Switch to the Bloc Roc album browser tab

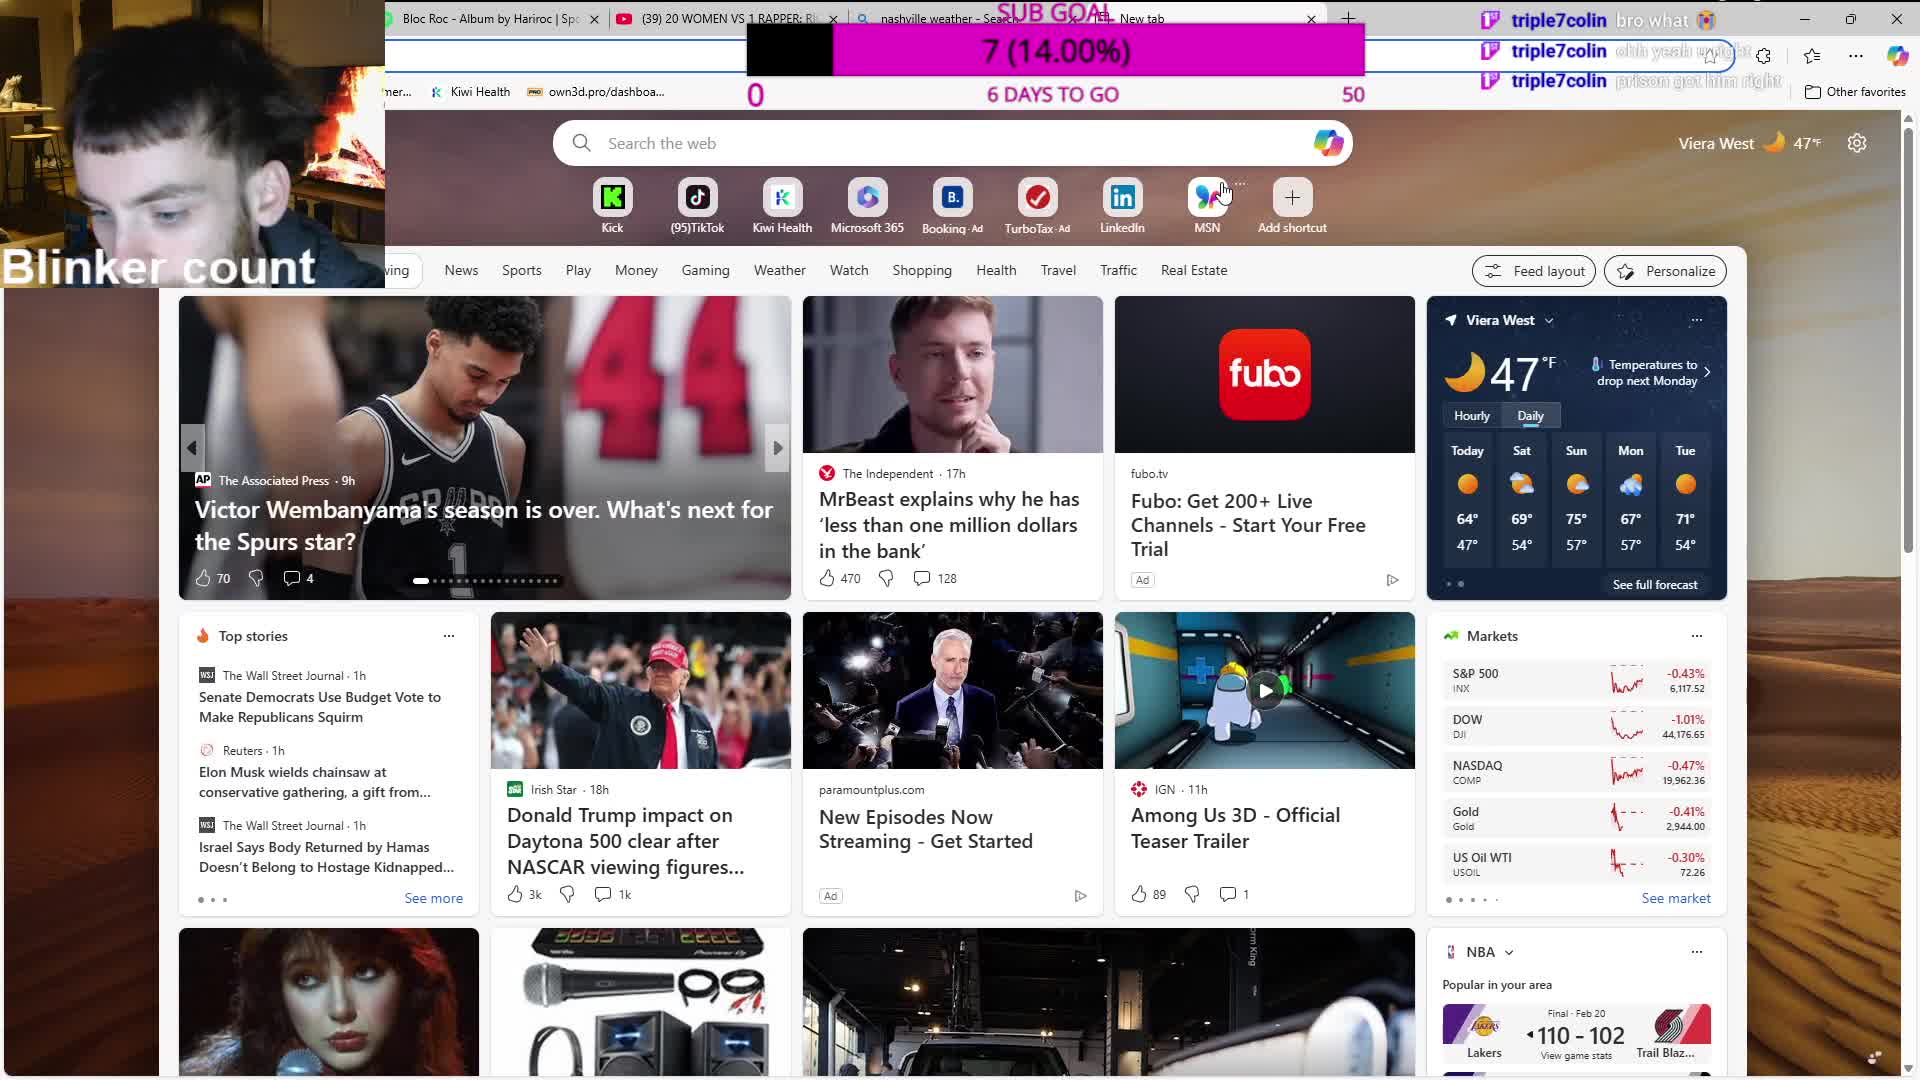coord(490,18)
